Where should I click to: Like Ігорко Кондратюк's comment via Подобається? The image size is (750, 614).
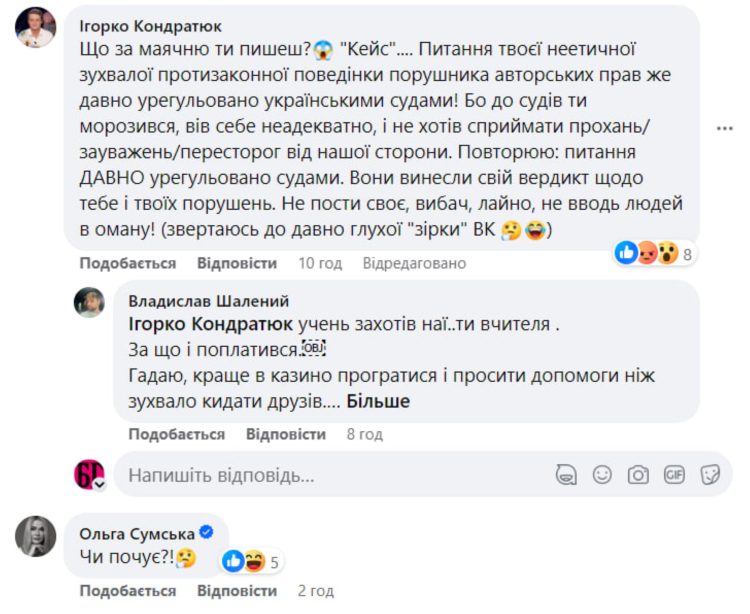[127, 263]
